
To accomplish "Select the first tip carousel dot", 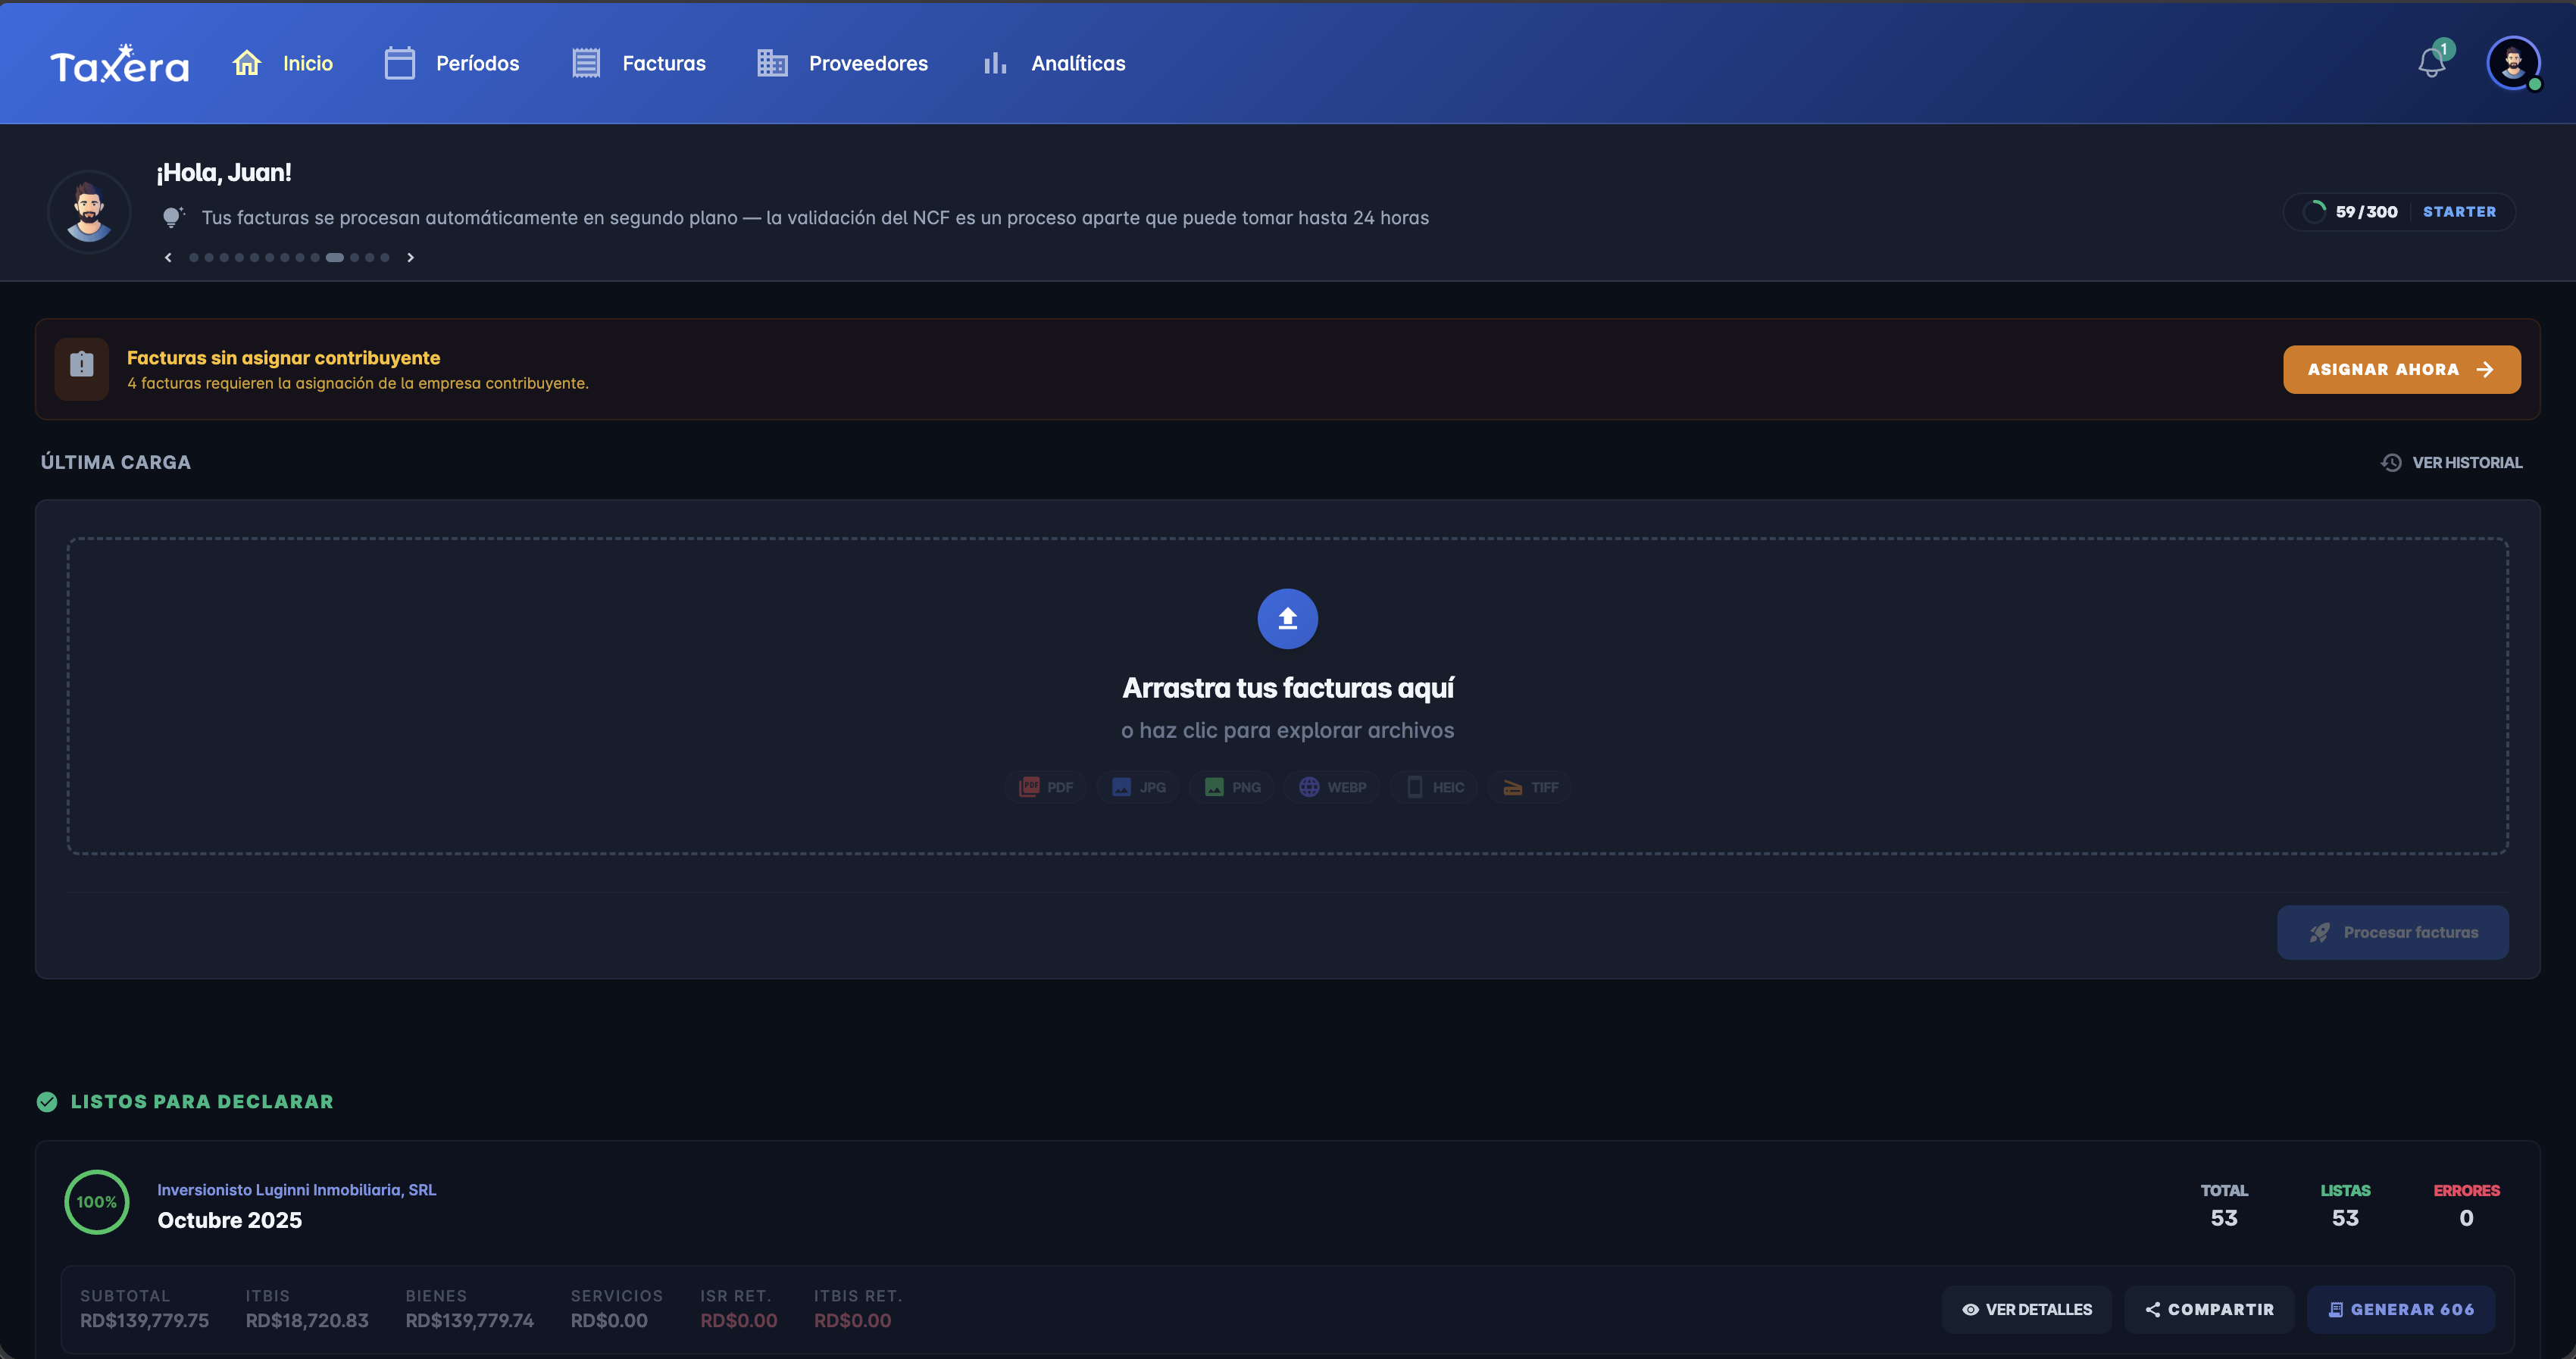I will pyautogui.click(x=194, y=257).
